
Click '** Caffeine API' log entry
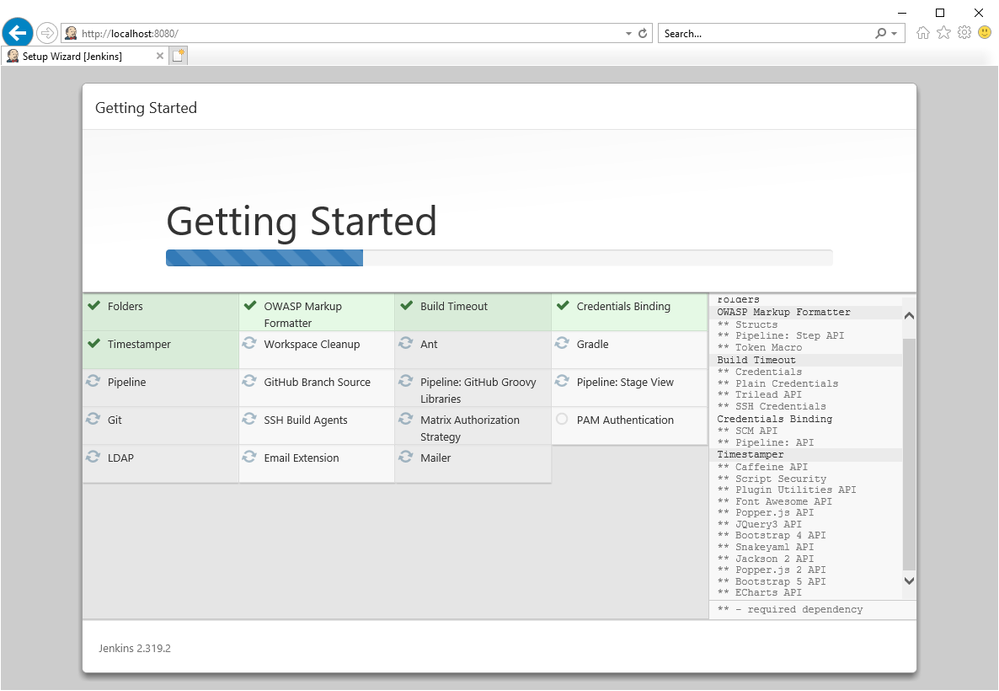coord(763,467)
